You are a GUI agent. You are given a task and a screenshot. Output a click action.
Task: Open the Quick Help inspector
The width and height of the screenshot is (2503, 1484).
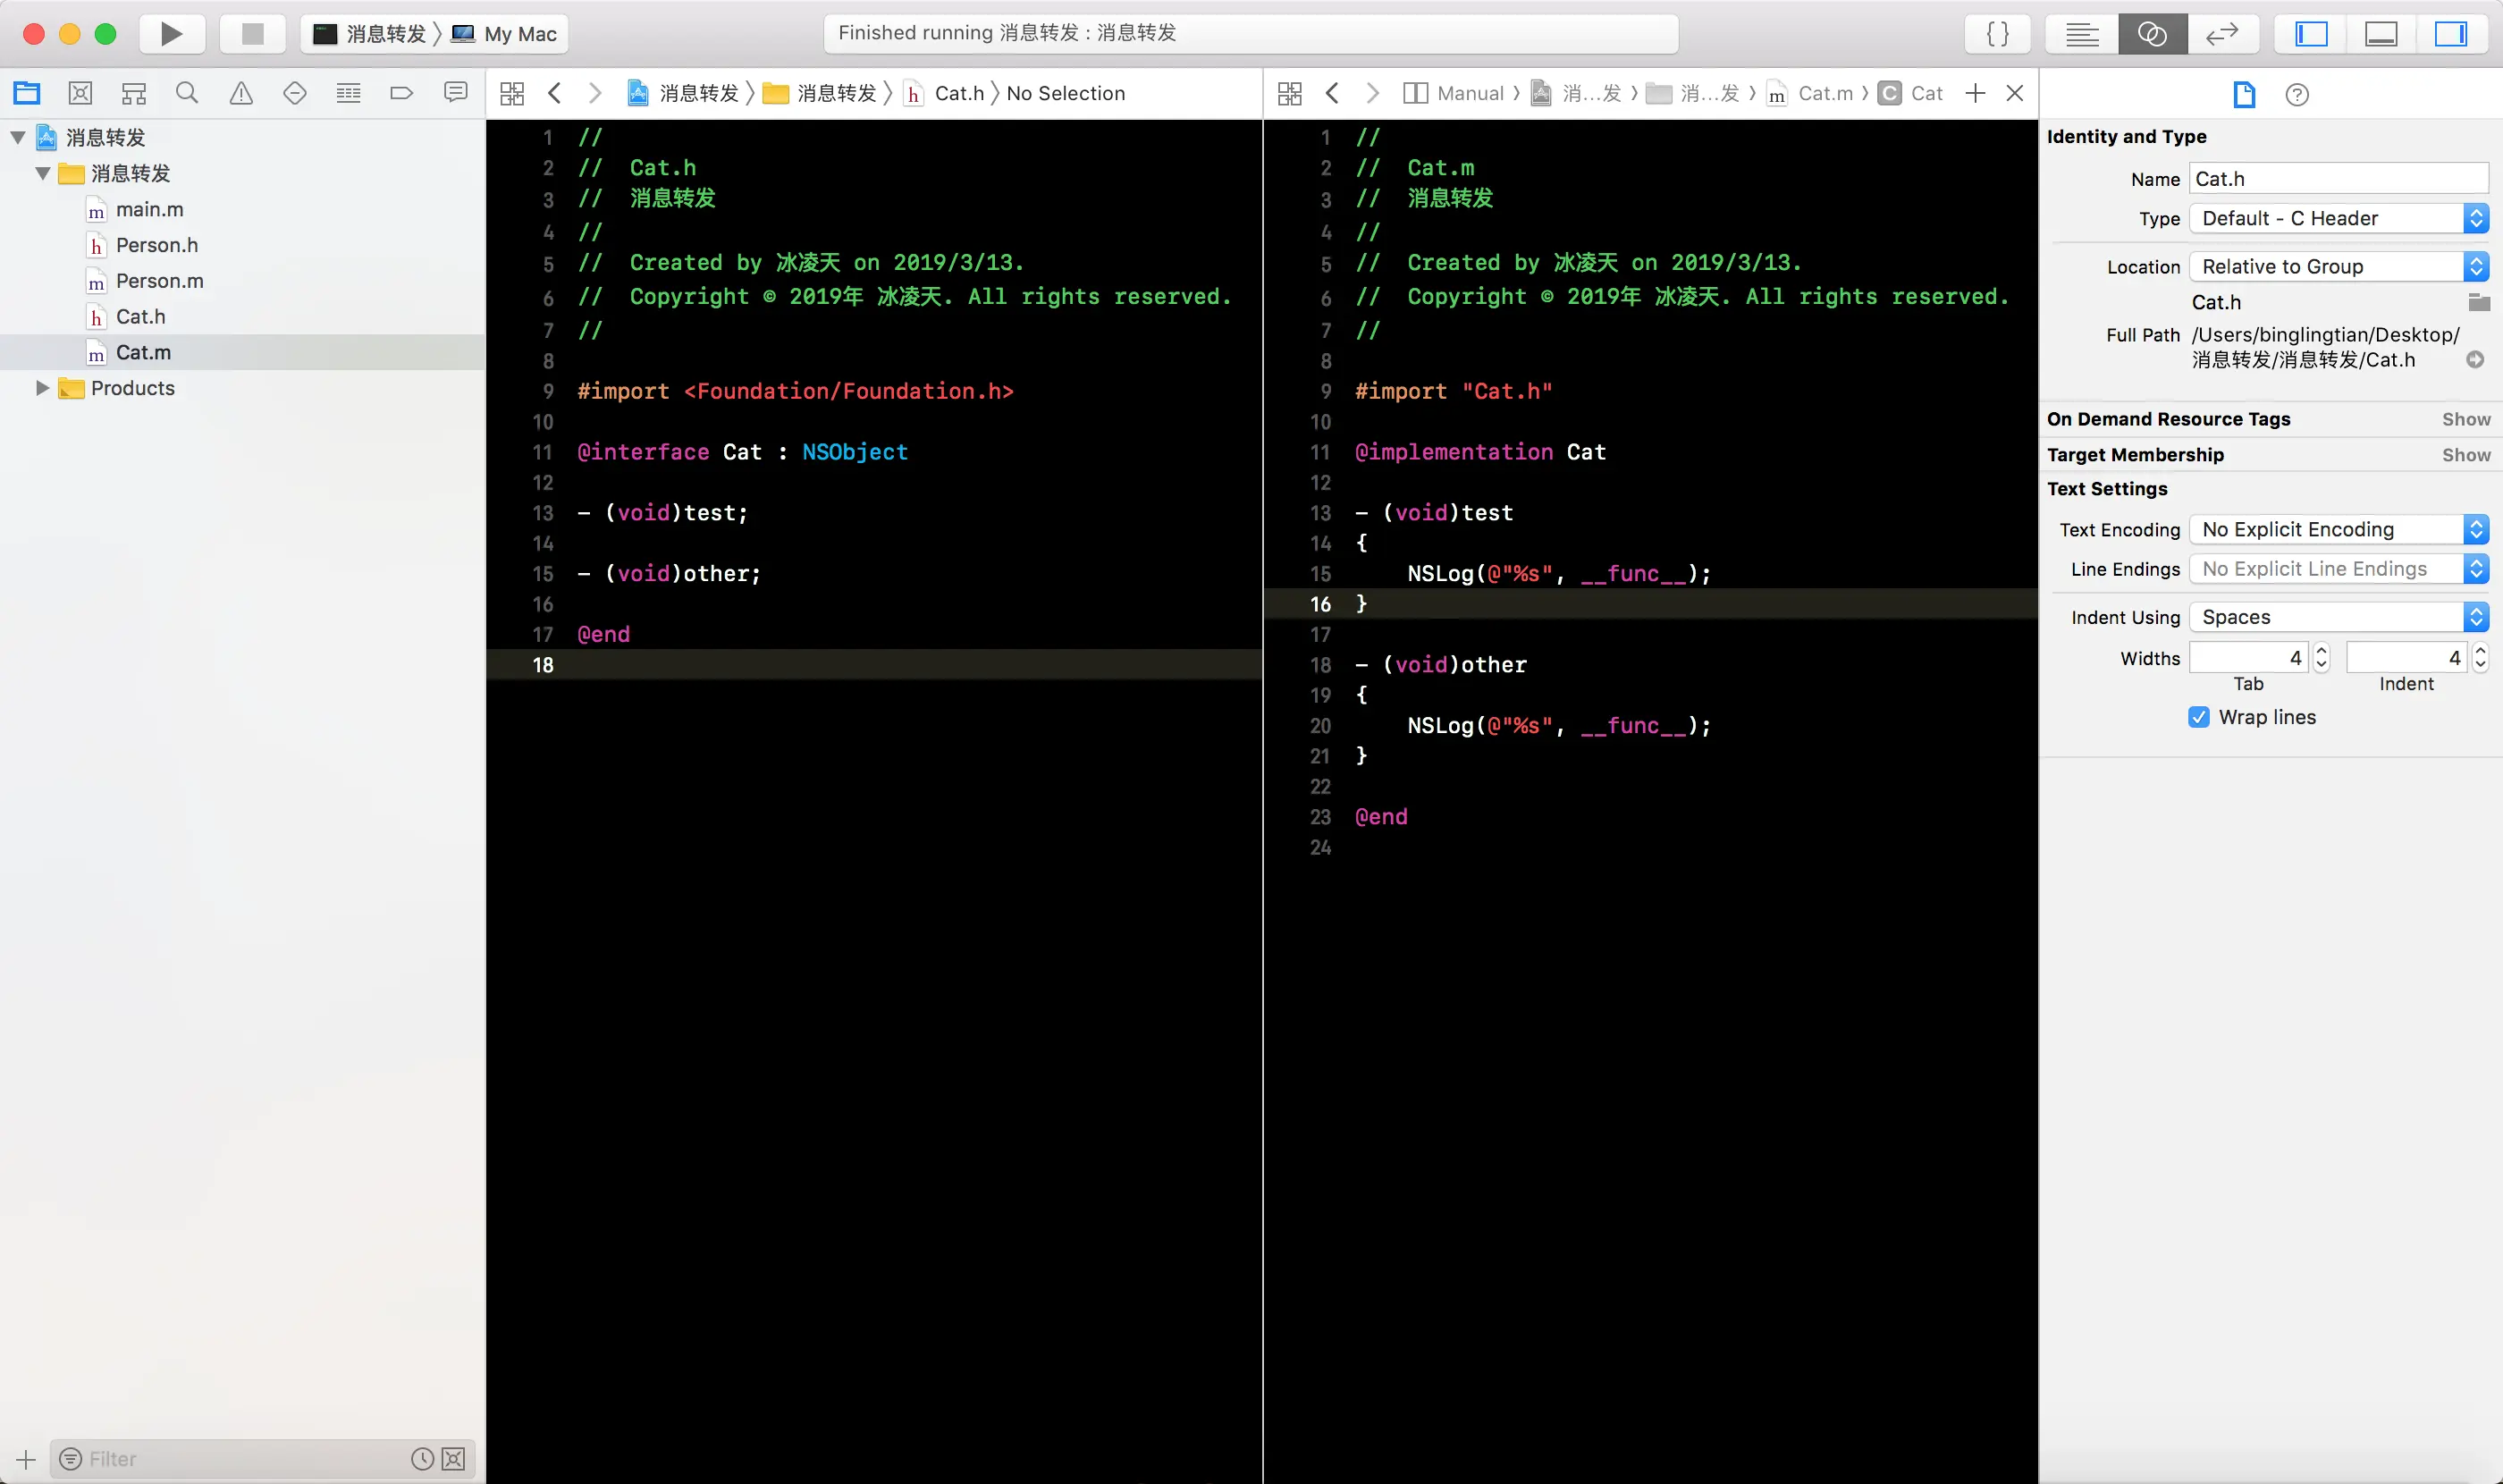coord(2297,95)
